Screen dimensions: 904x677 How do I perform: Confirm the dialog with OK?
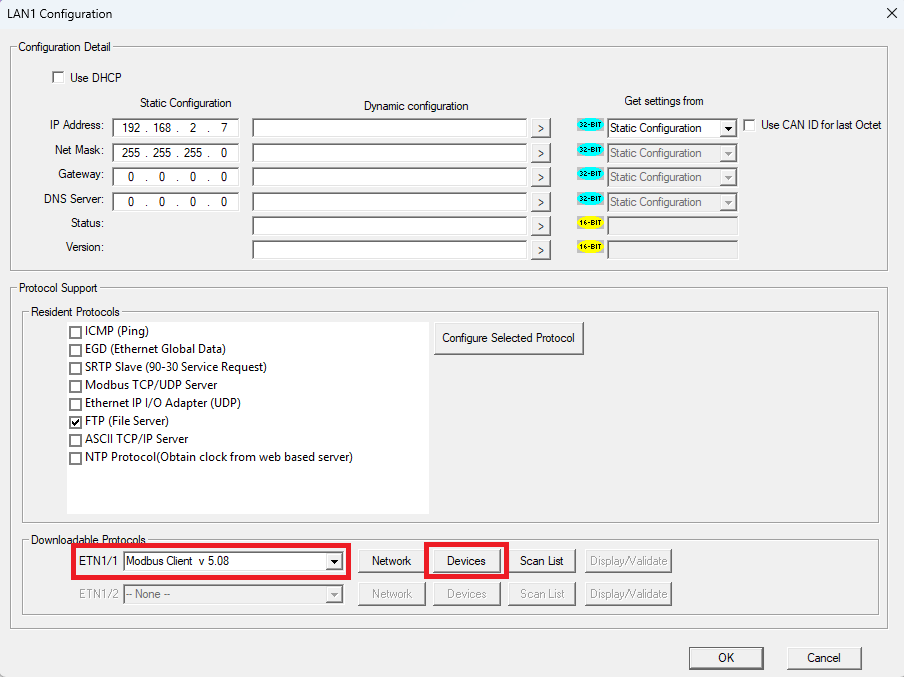[726, 657]
